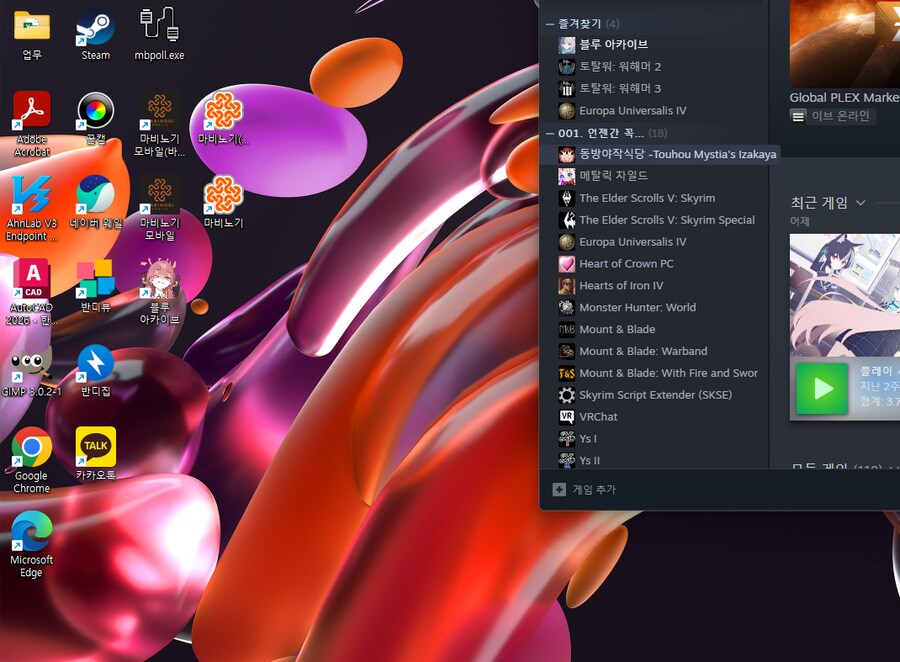Select Heart of Crown PC game

click(654, 264)
